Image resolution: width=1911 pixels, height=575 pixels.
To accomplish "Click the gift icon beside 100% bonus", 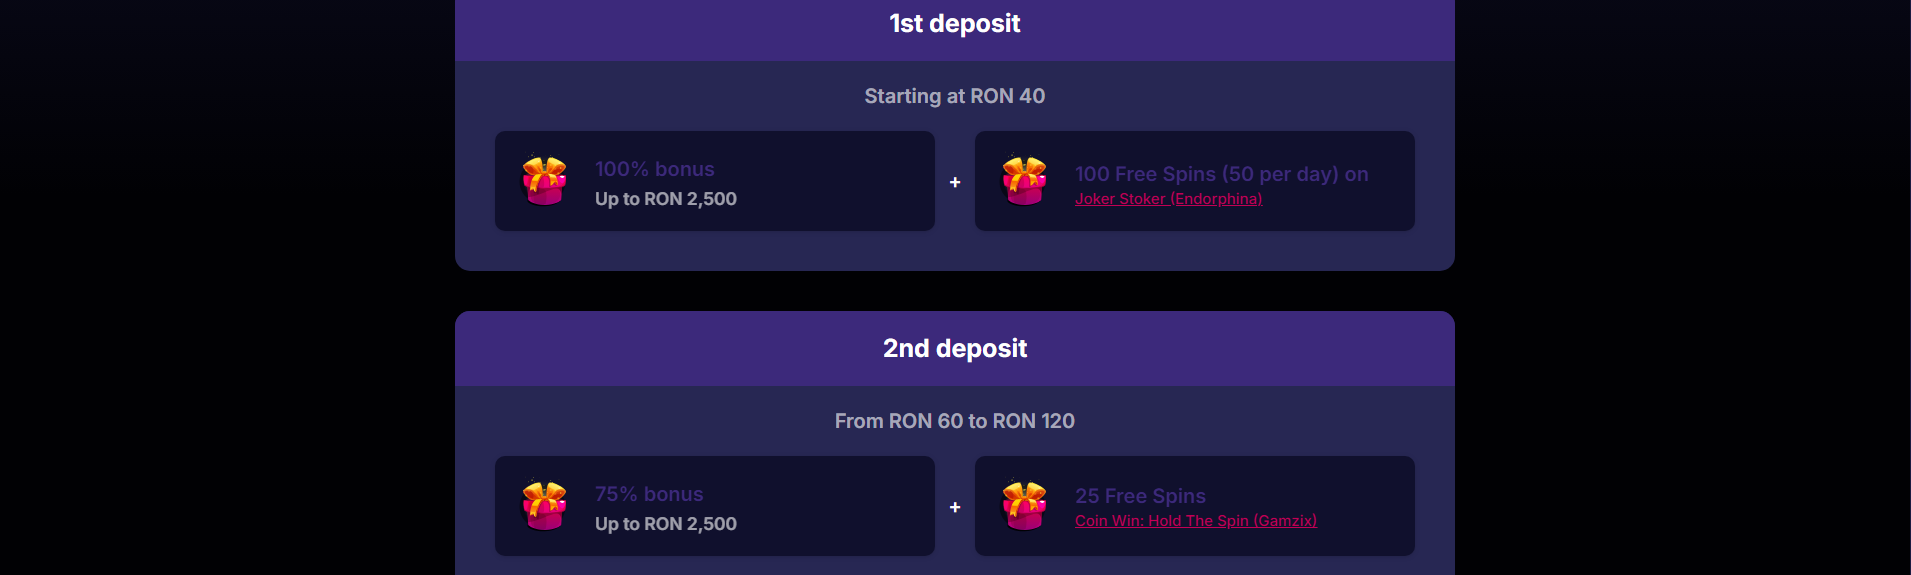I will [x=545, y=181].
